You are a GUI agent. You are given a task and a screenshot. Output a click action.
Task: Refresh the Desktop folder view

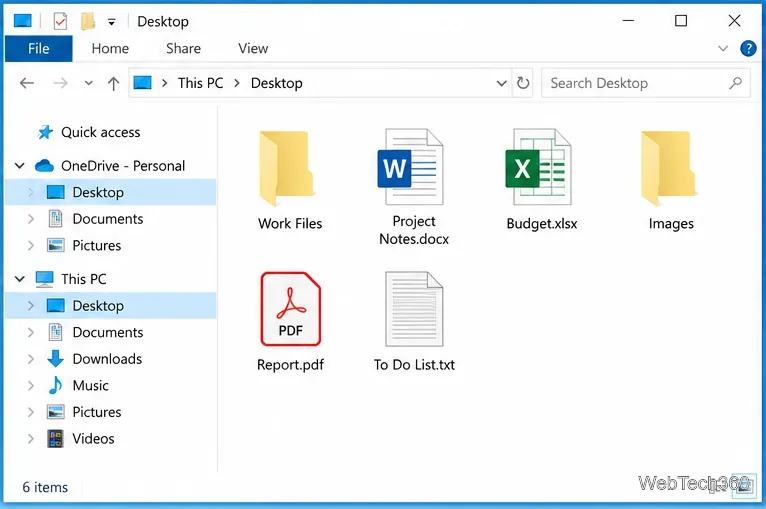523,83
